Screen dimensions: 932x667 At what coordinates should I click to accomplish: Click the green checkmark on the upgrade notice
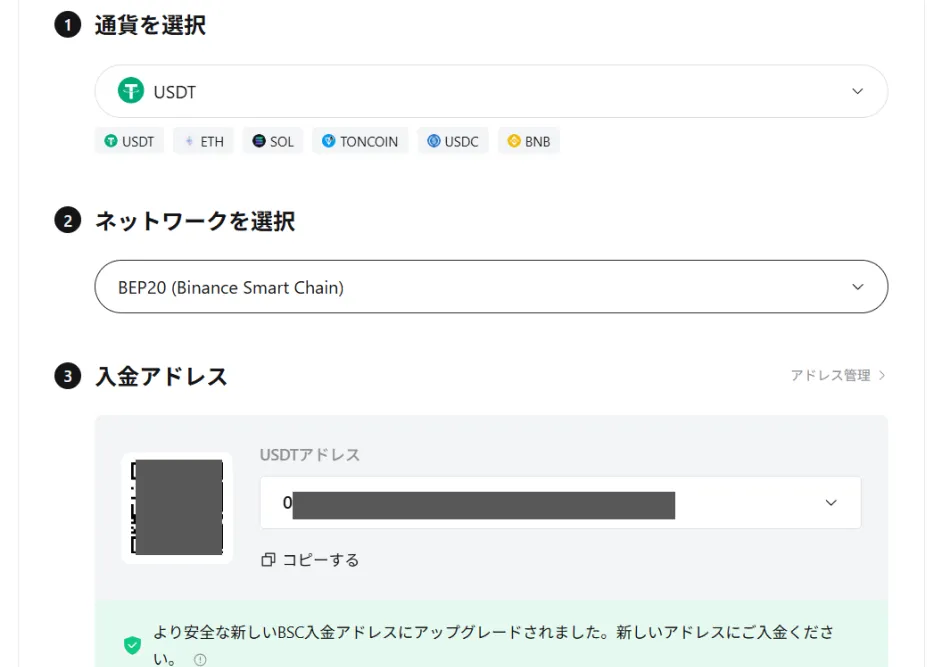(x=131, y=645)
